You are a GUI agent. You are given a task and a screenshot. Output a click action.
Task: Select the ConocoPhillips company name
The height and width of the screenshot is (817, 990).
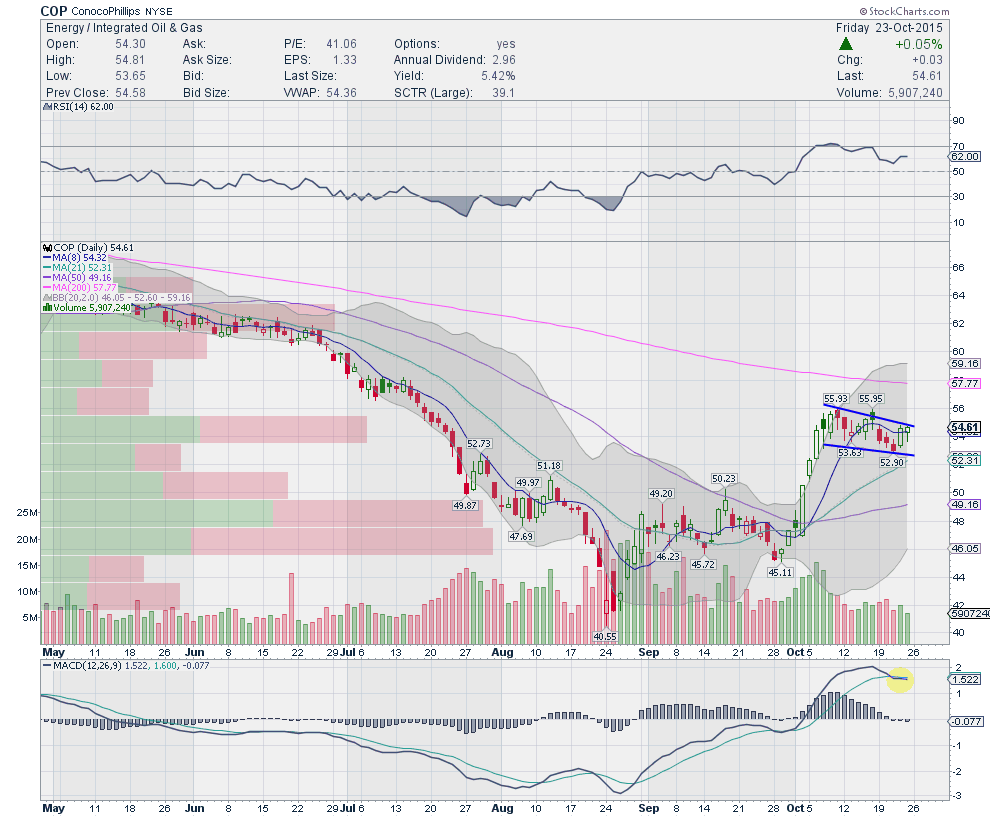105,11
